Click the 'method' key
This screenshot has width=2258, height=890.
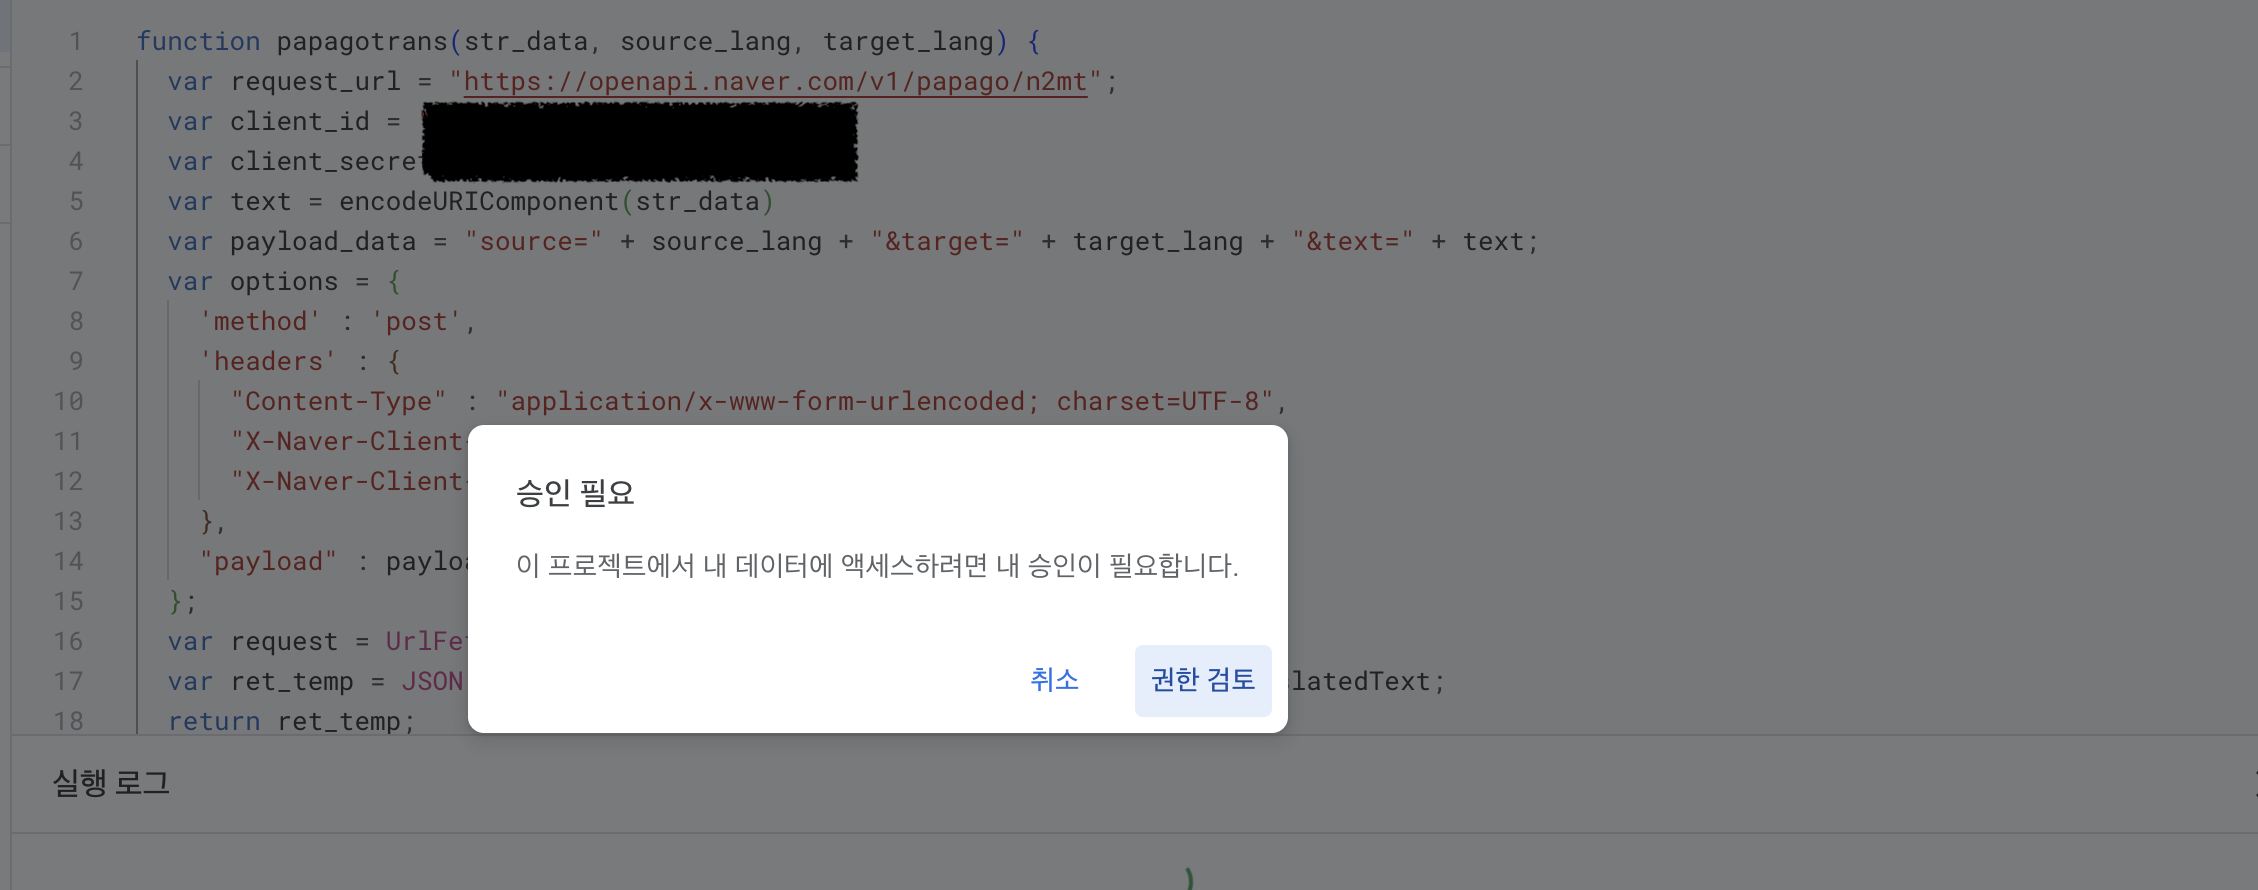260,322
